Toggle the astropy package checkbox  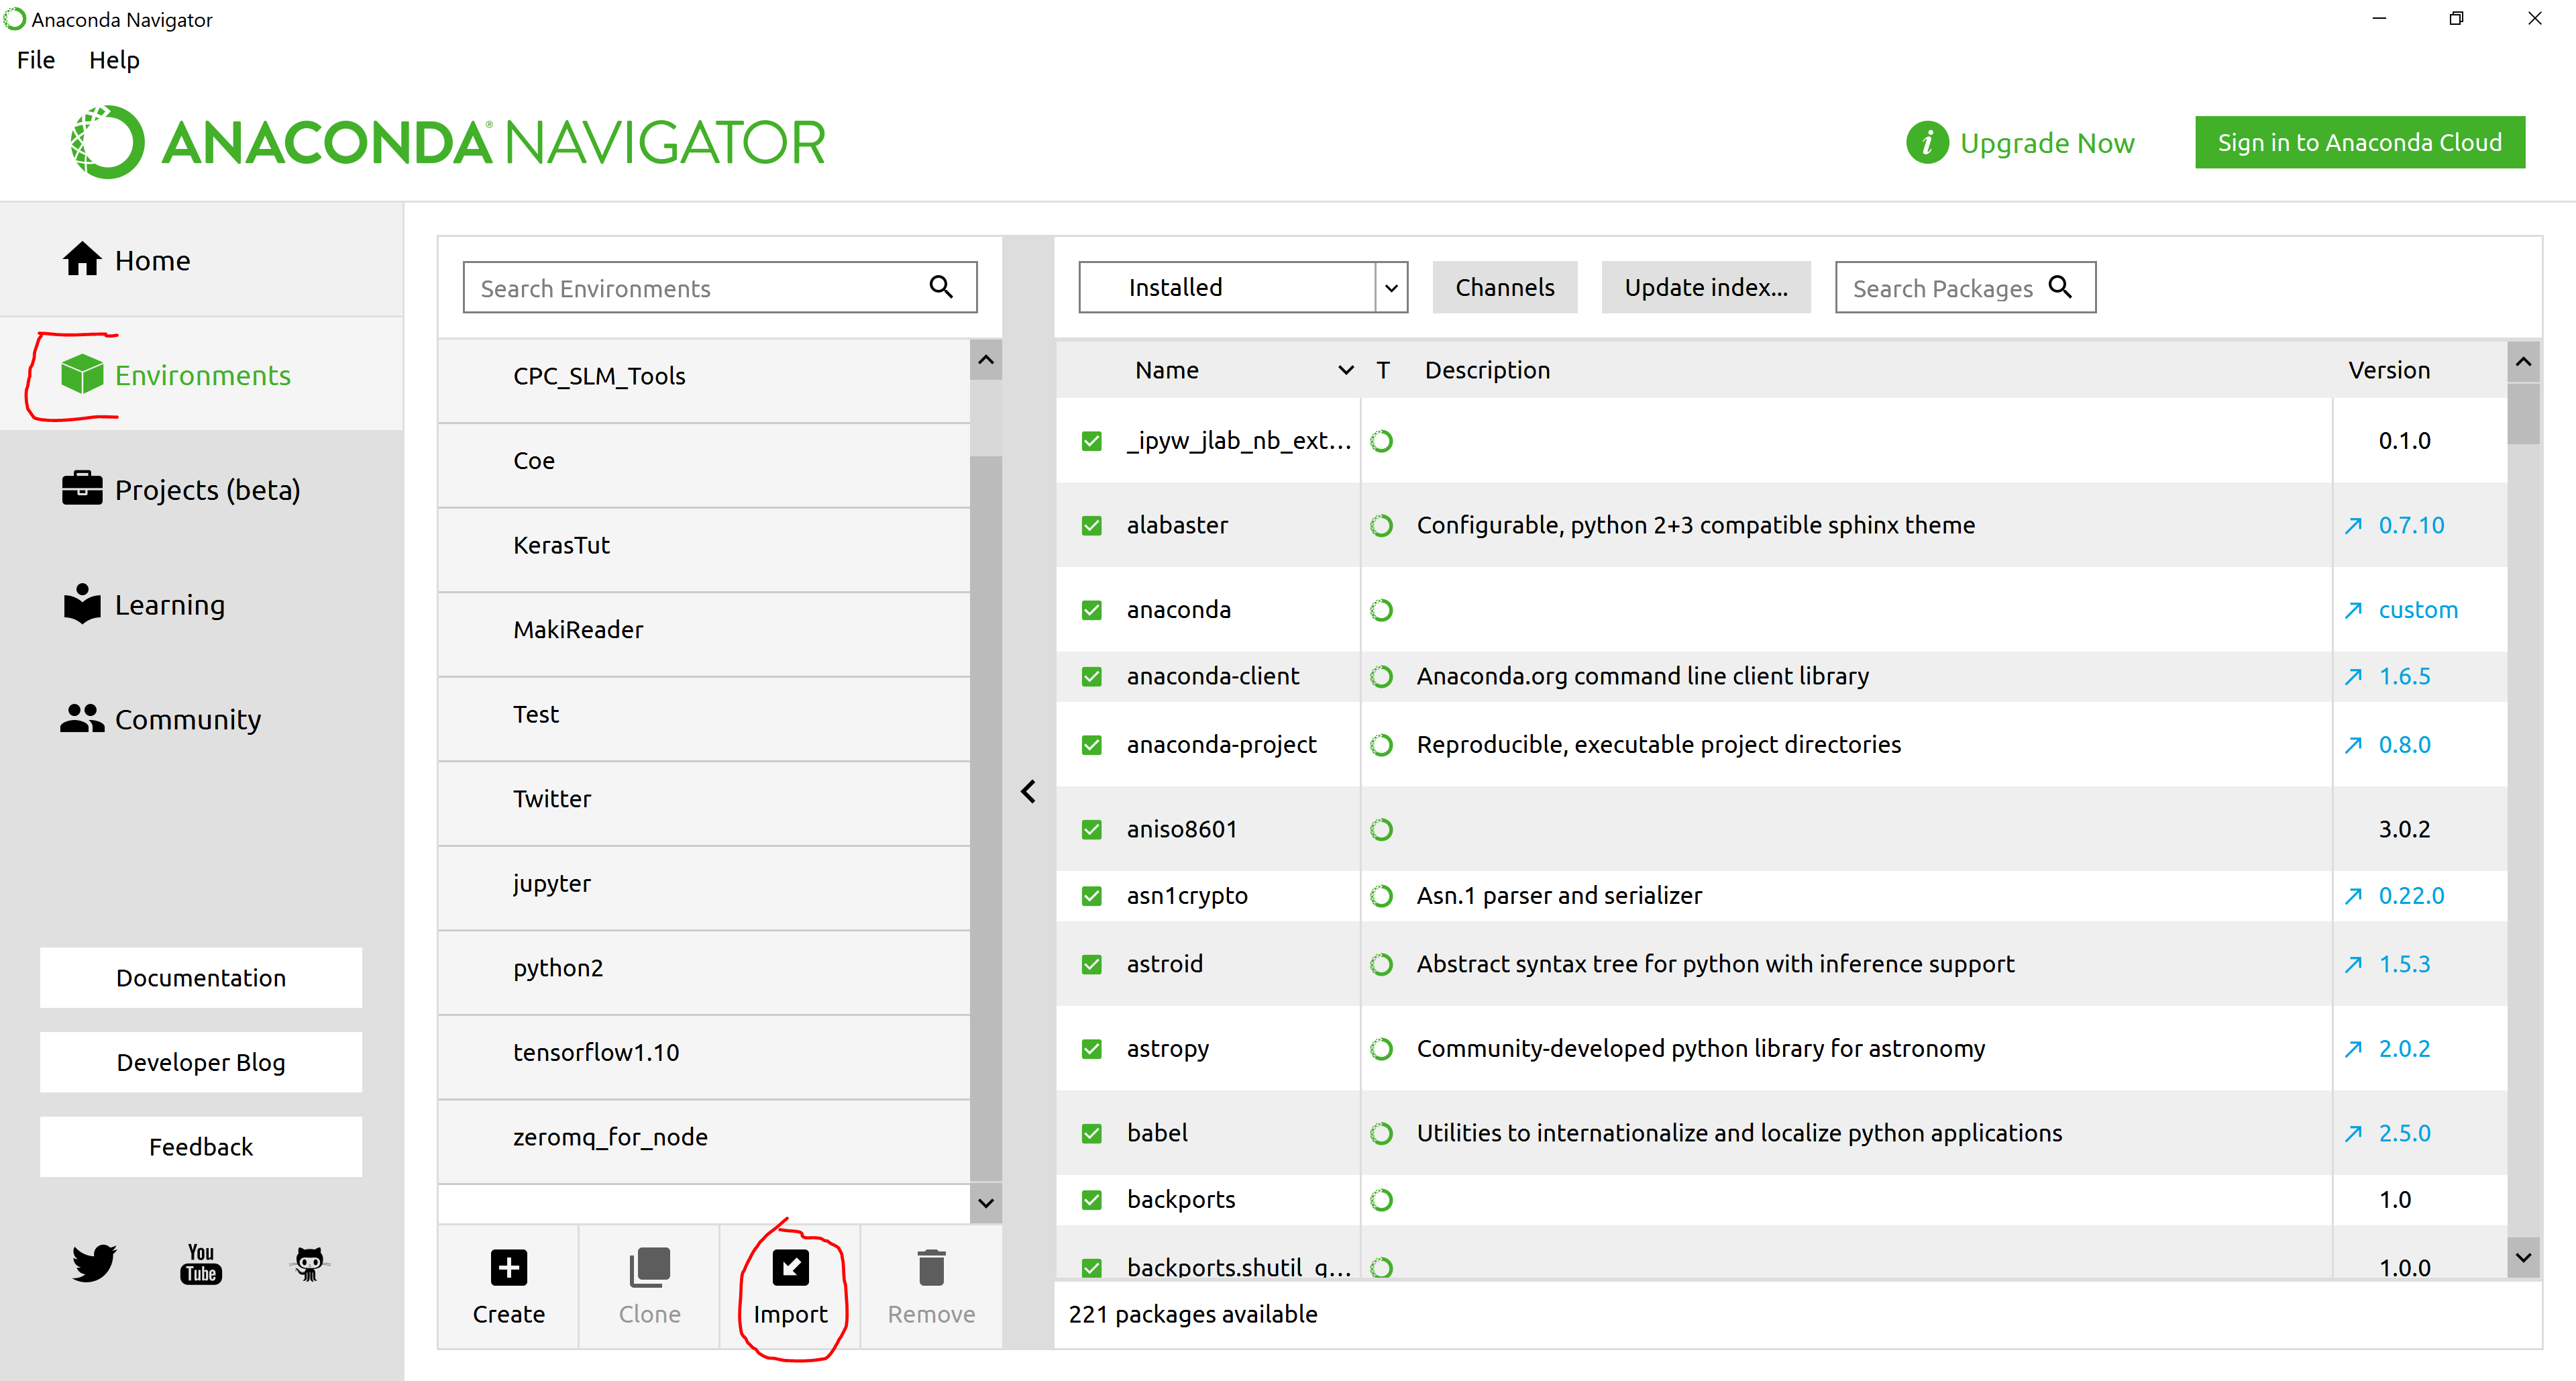[x=1091, y=1048]
